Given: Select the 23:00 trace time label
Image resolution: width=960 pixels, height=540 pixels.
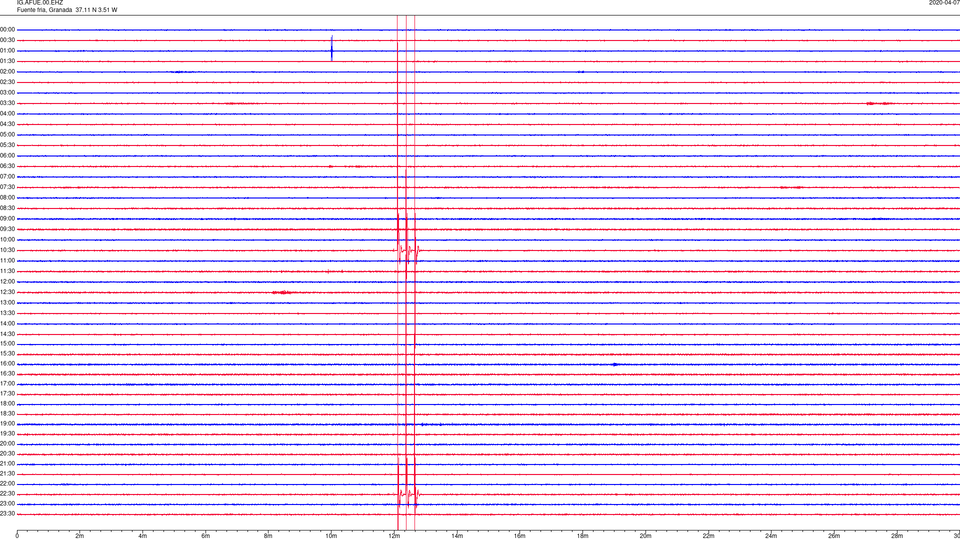Looking at the screenshot, I should [x=7, y=503].
